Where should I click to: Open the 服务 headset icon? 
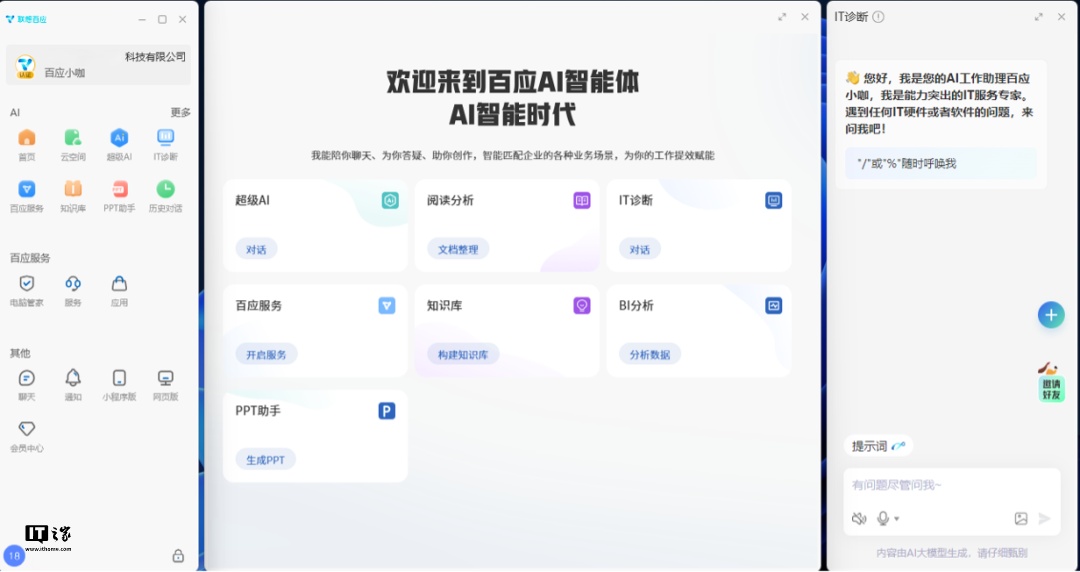pos(73,283)
